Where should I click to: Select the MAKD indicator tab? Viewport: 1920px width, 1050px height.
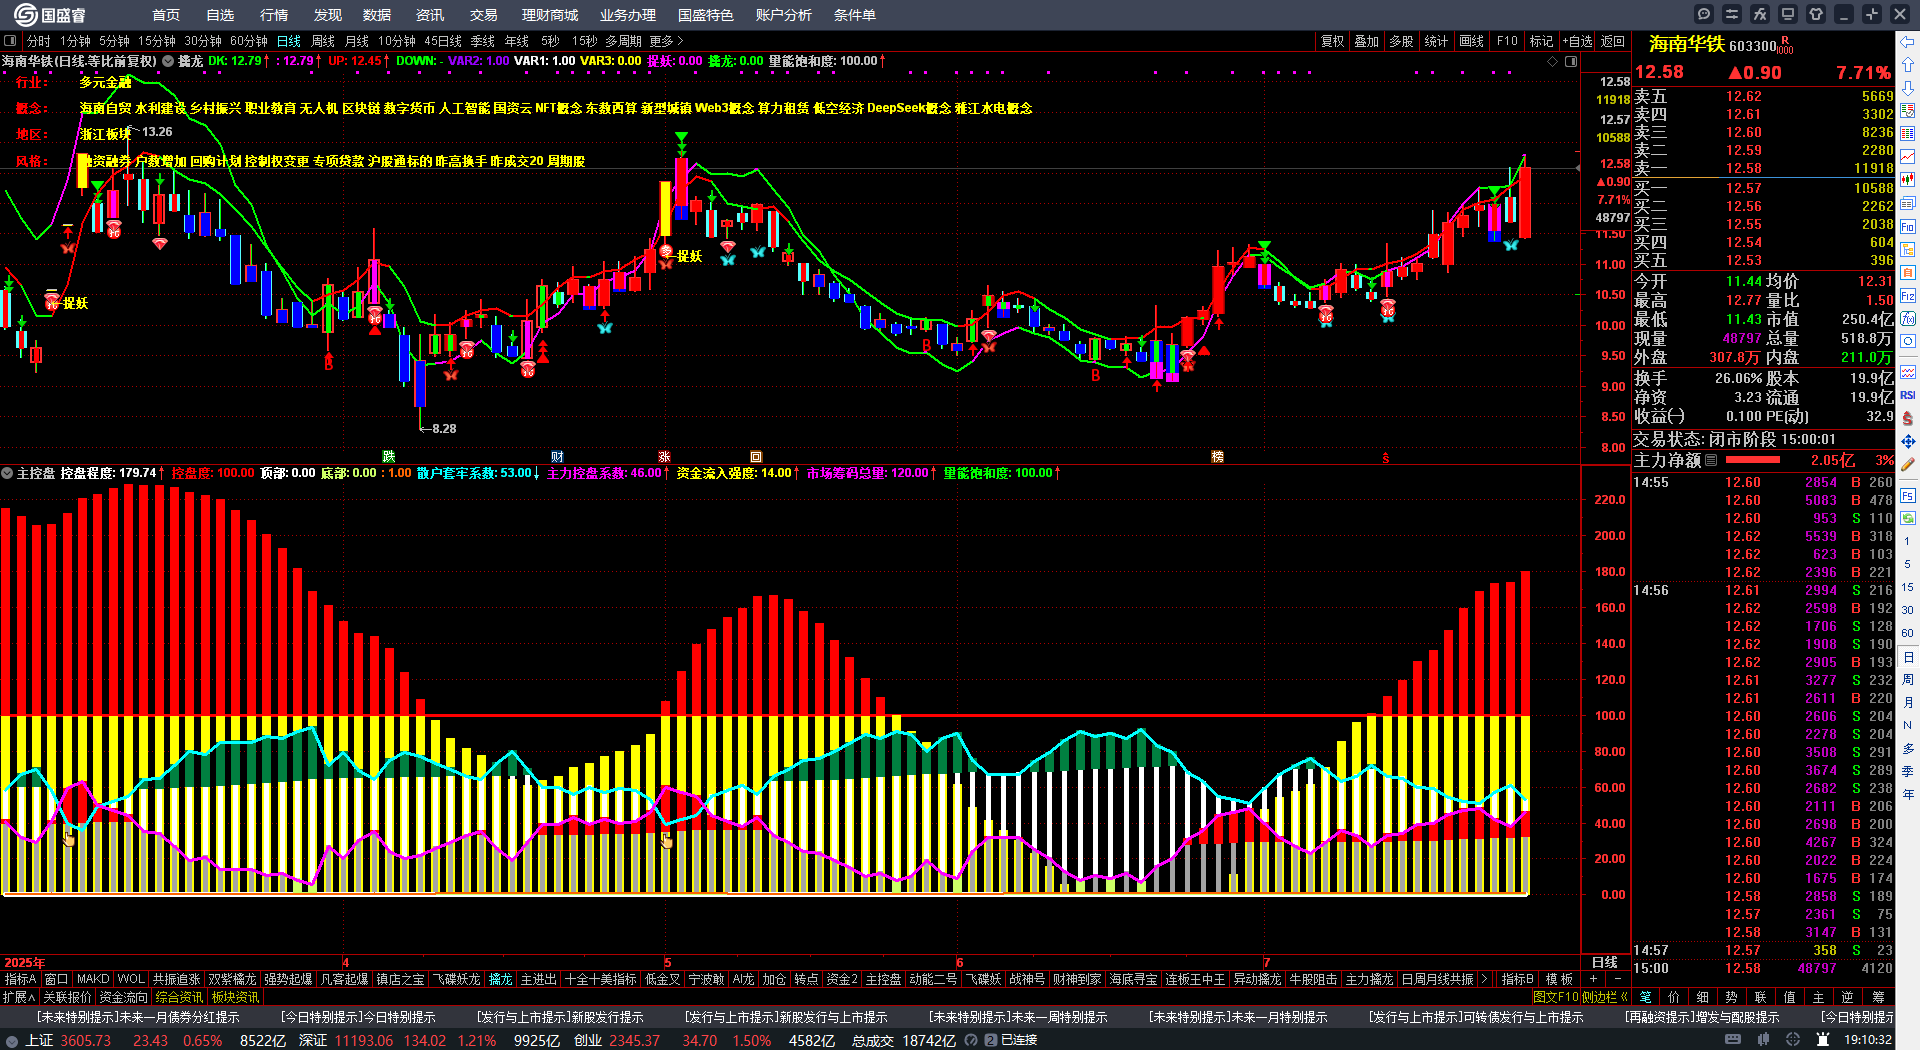click(x=93, y=979)
